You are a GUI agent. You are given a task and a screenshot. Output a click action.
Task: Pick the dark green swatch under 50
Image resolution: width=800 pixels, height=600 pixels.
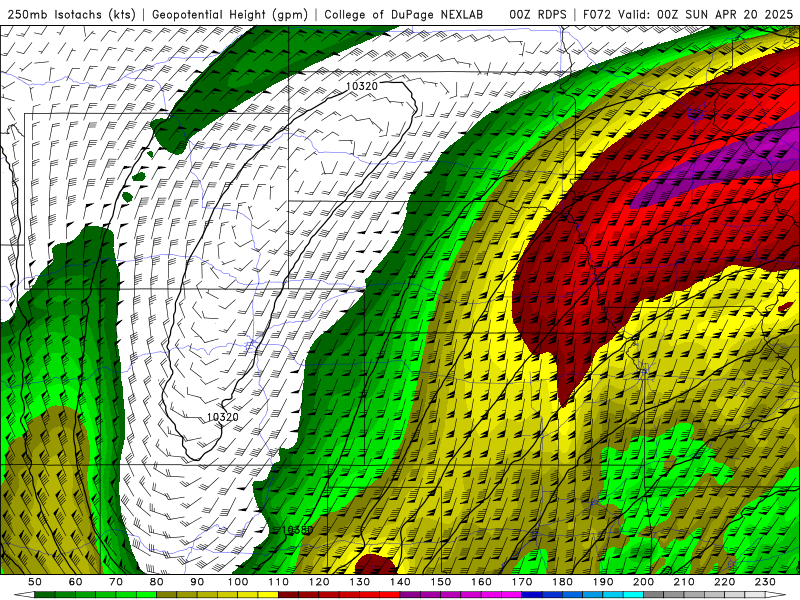45,595
